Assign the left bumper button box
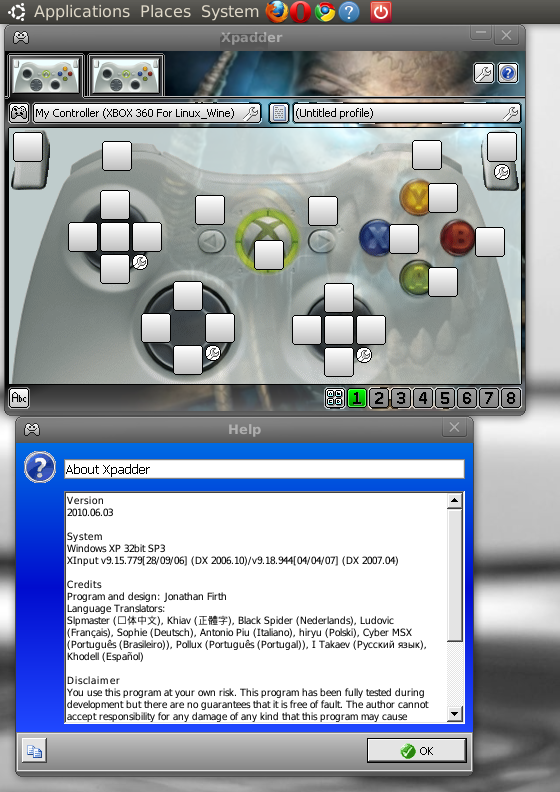 pyautogui.click(x=117, y=156)
